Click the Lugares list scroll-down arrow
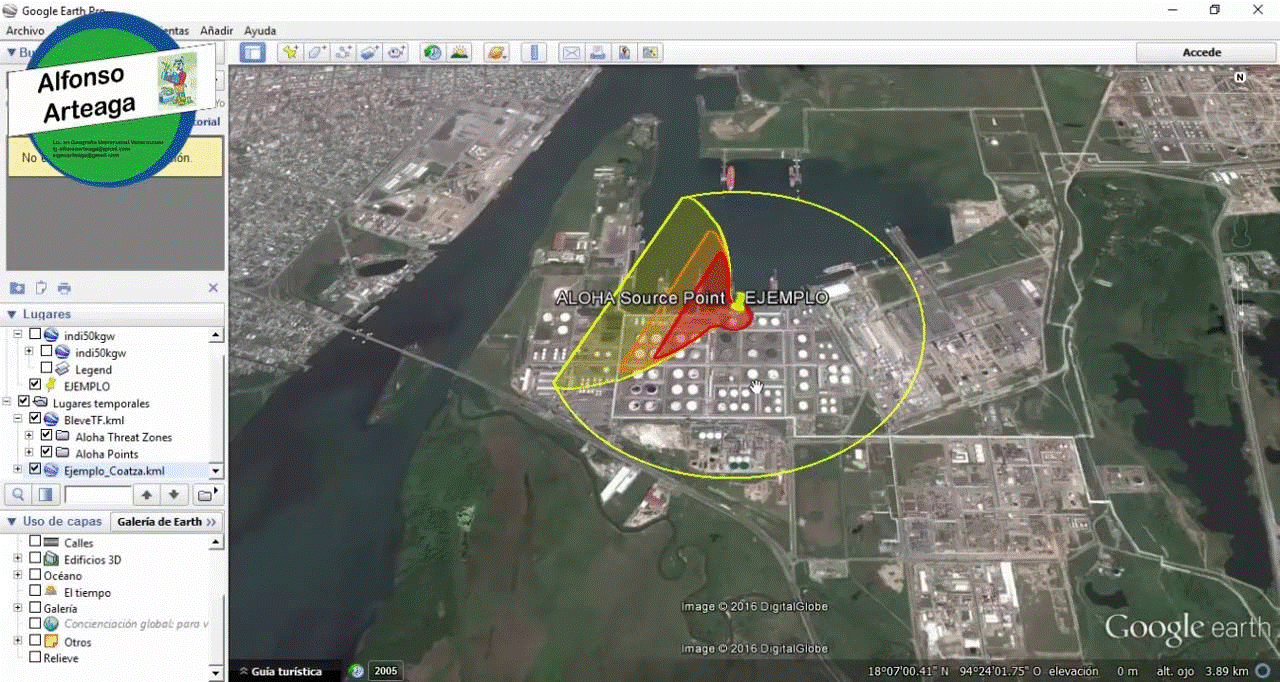The width and height of the screenshot is (1280, 682). click(x=216, y=471)
